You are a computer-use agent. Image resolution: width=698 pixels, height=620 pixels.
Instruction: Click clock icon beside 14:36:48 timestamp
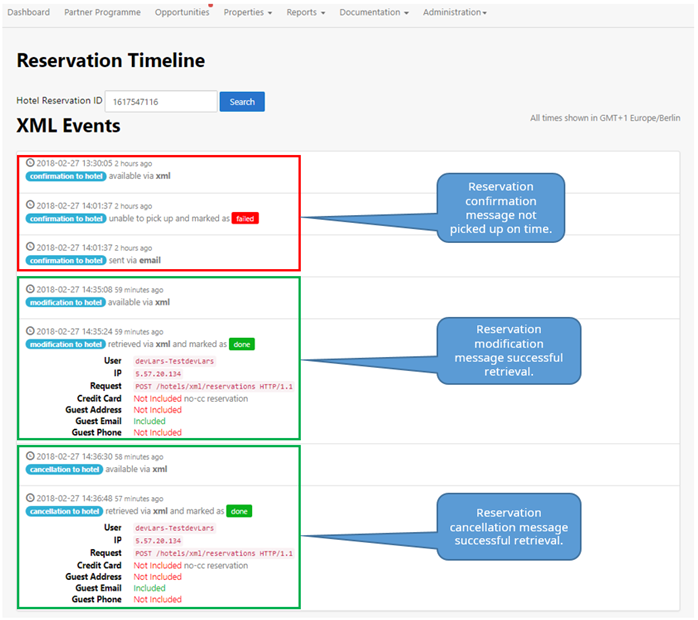30,498
